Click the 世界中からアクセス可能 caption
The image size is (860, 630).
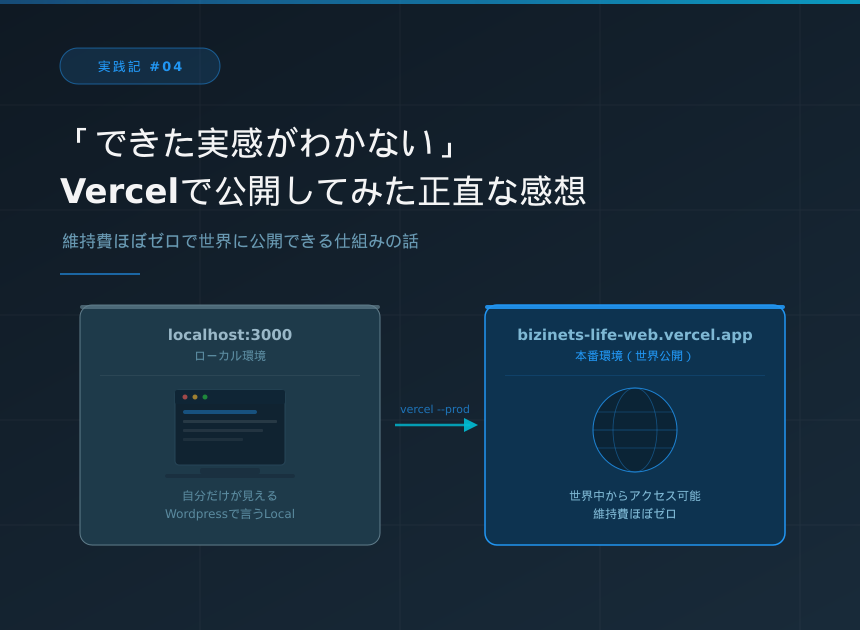(x=634, y=496)
